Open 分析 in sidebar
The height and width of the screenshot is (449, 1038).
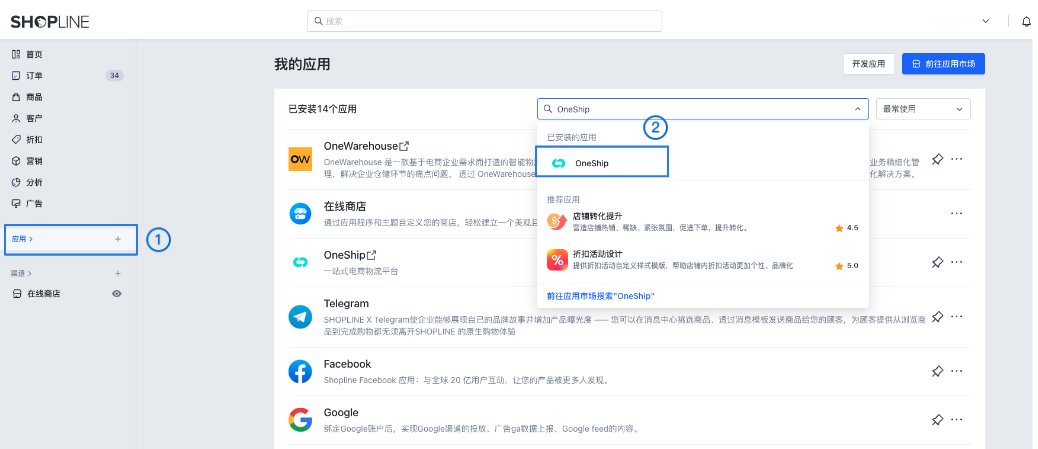(34, 182)
